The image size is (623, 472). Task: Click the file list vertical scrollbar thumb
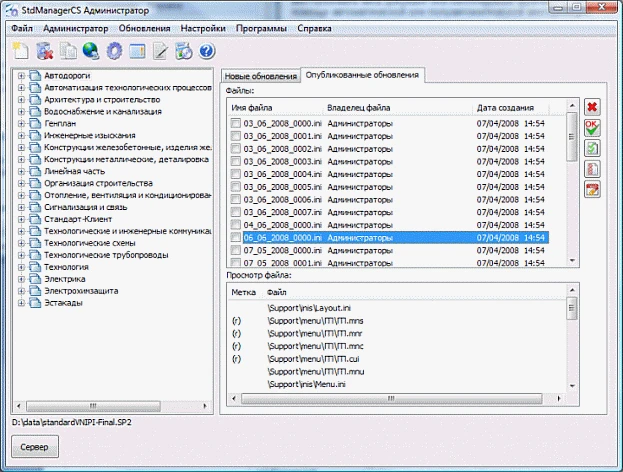pyautogui.click(x=572, y=136)
